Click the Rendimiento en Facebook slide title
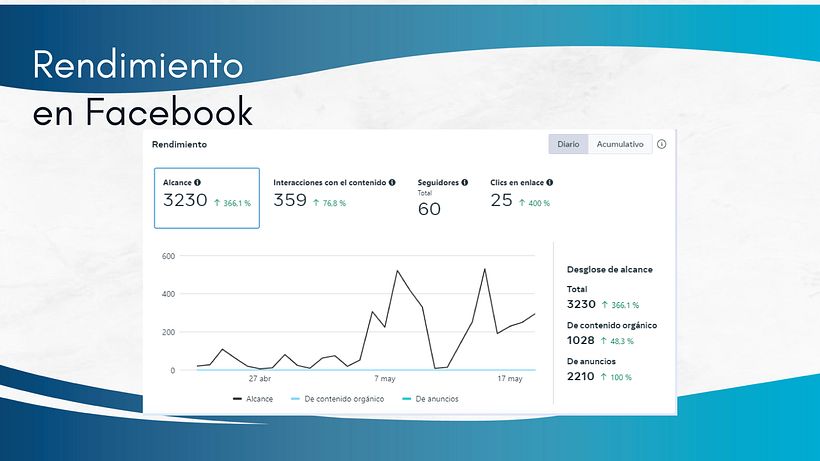 [143, 88]
